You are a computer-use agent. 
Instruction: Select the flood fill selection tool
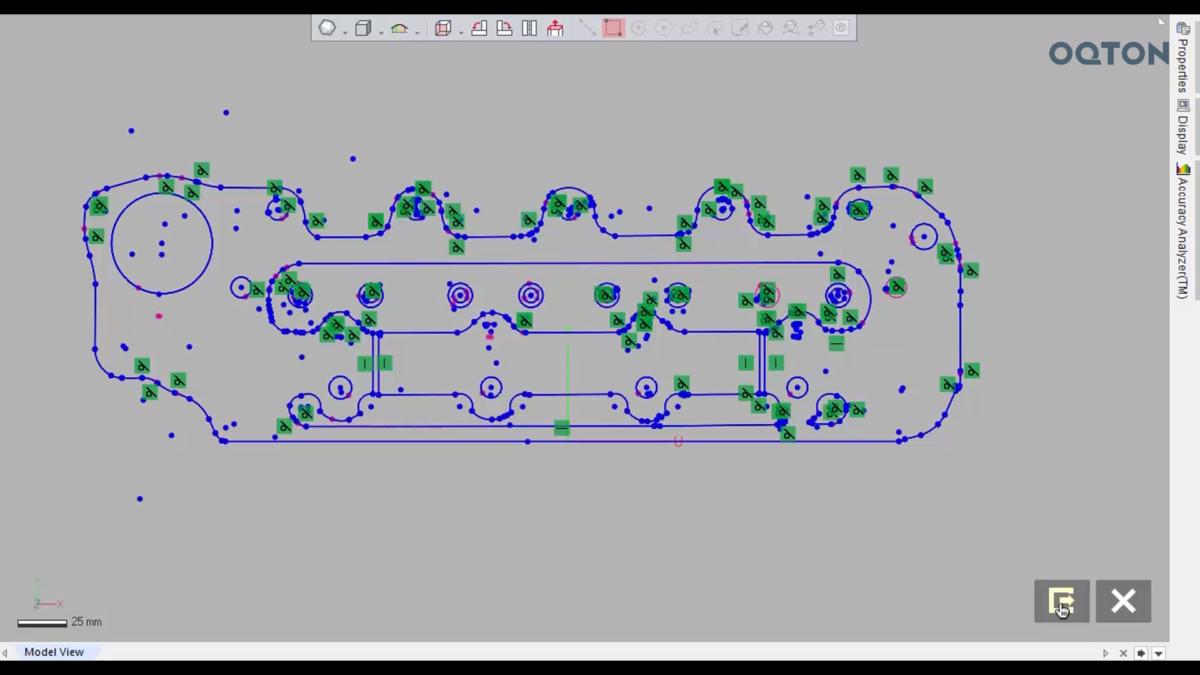point(765,28)
